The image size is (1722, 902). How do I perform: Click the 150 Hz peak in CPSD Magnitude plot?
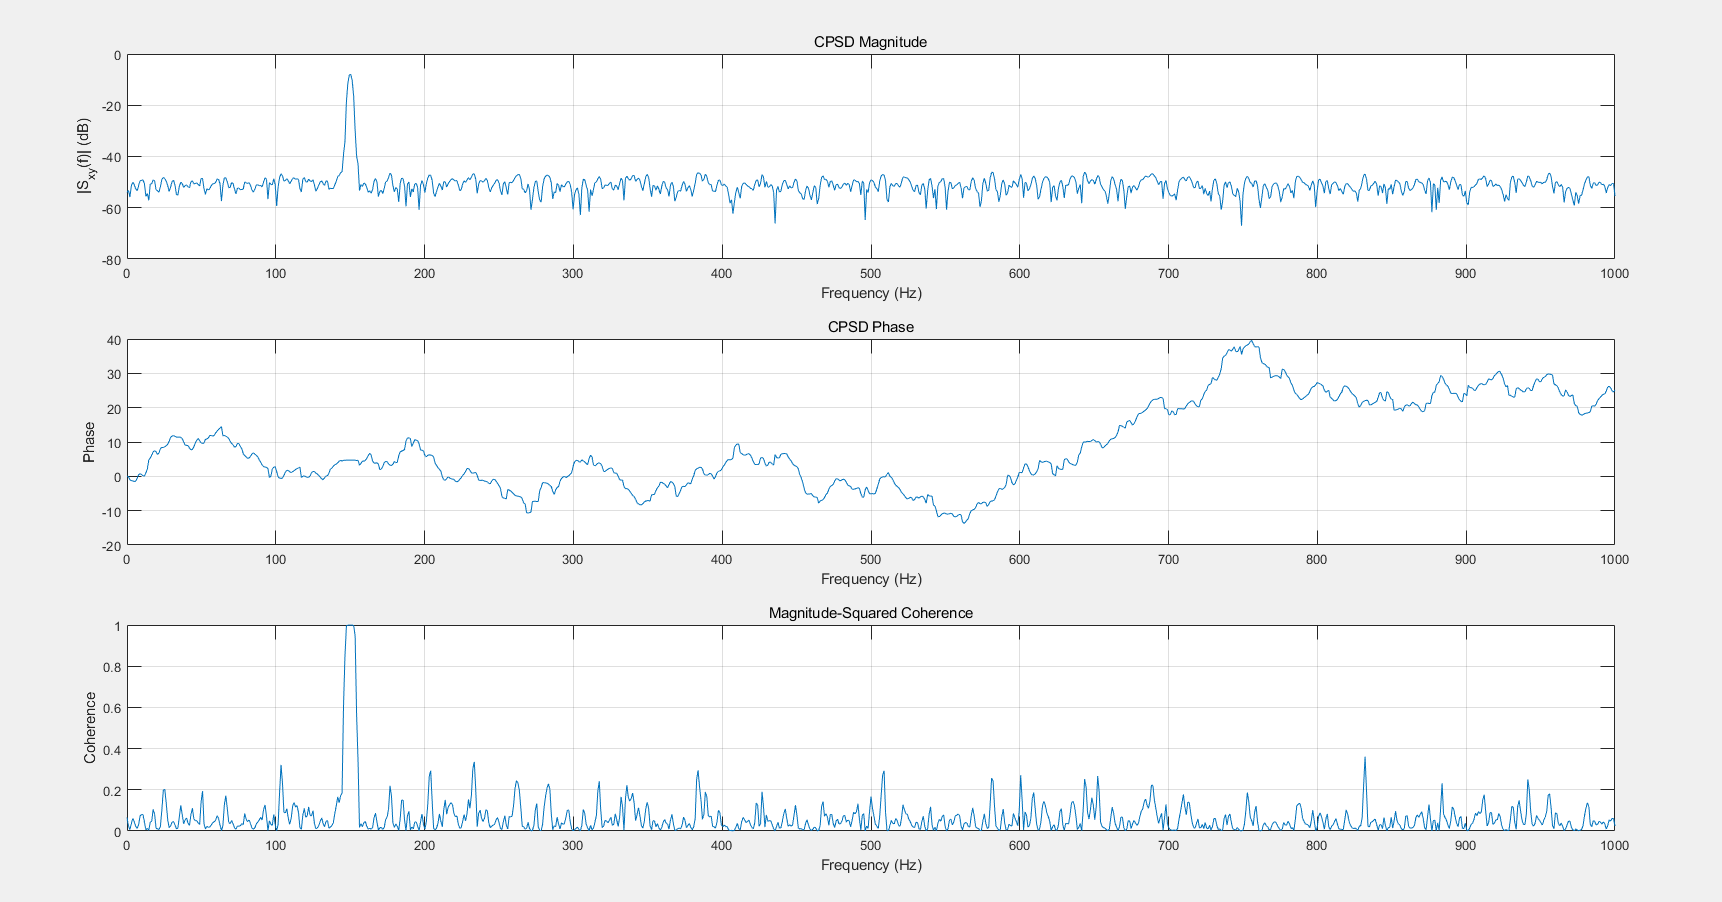[x=350, y=75]
